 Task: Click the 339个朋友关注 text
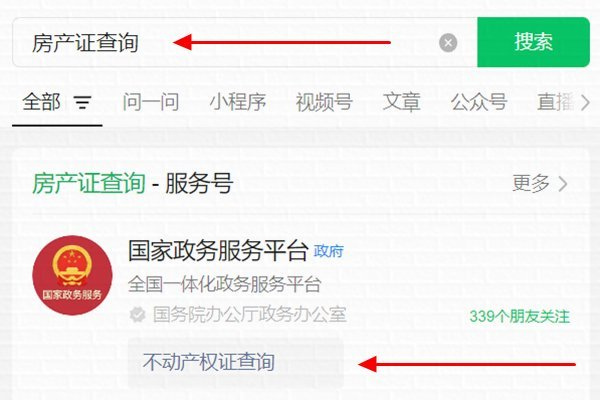pyautogui.click(x=520, y=317)
